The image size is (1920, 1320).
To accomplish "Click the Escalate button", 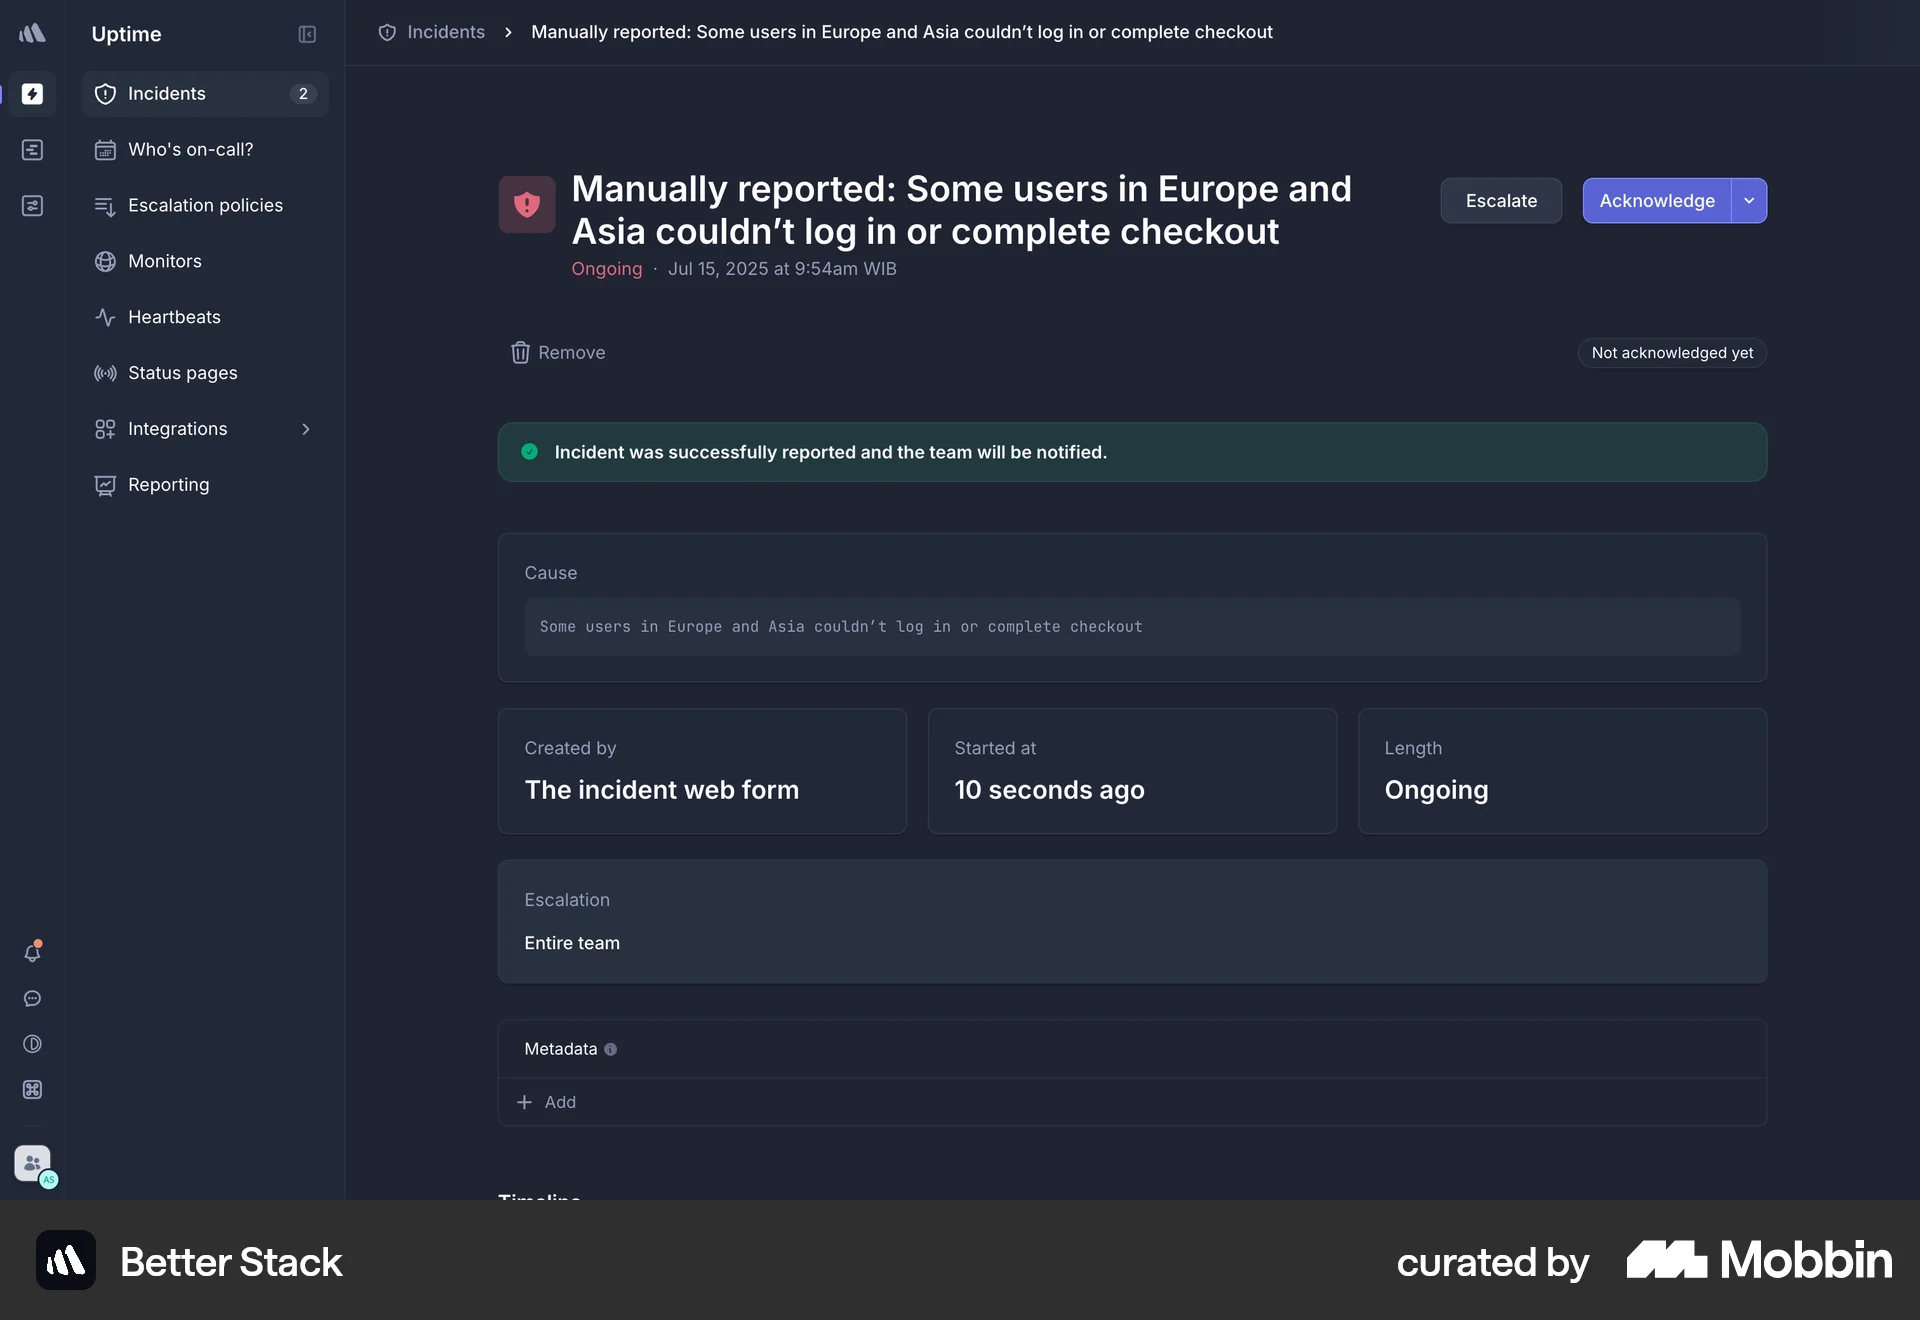I will pyautogui.click(x=1501, y=200).
